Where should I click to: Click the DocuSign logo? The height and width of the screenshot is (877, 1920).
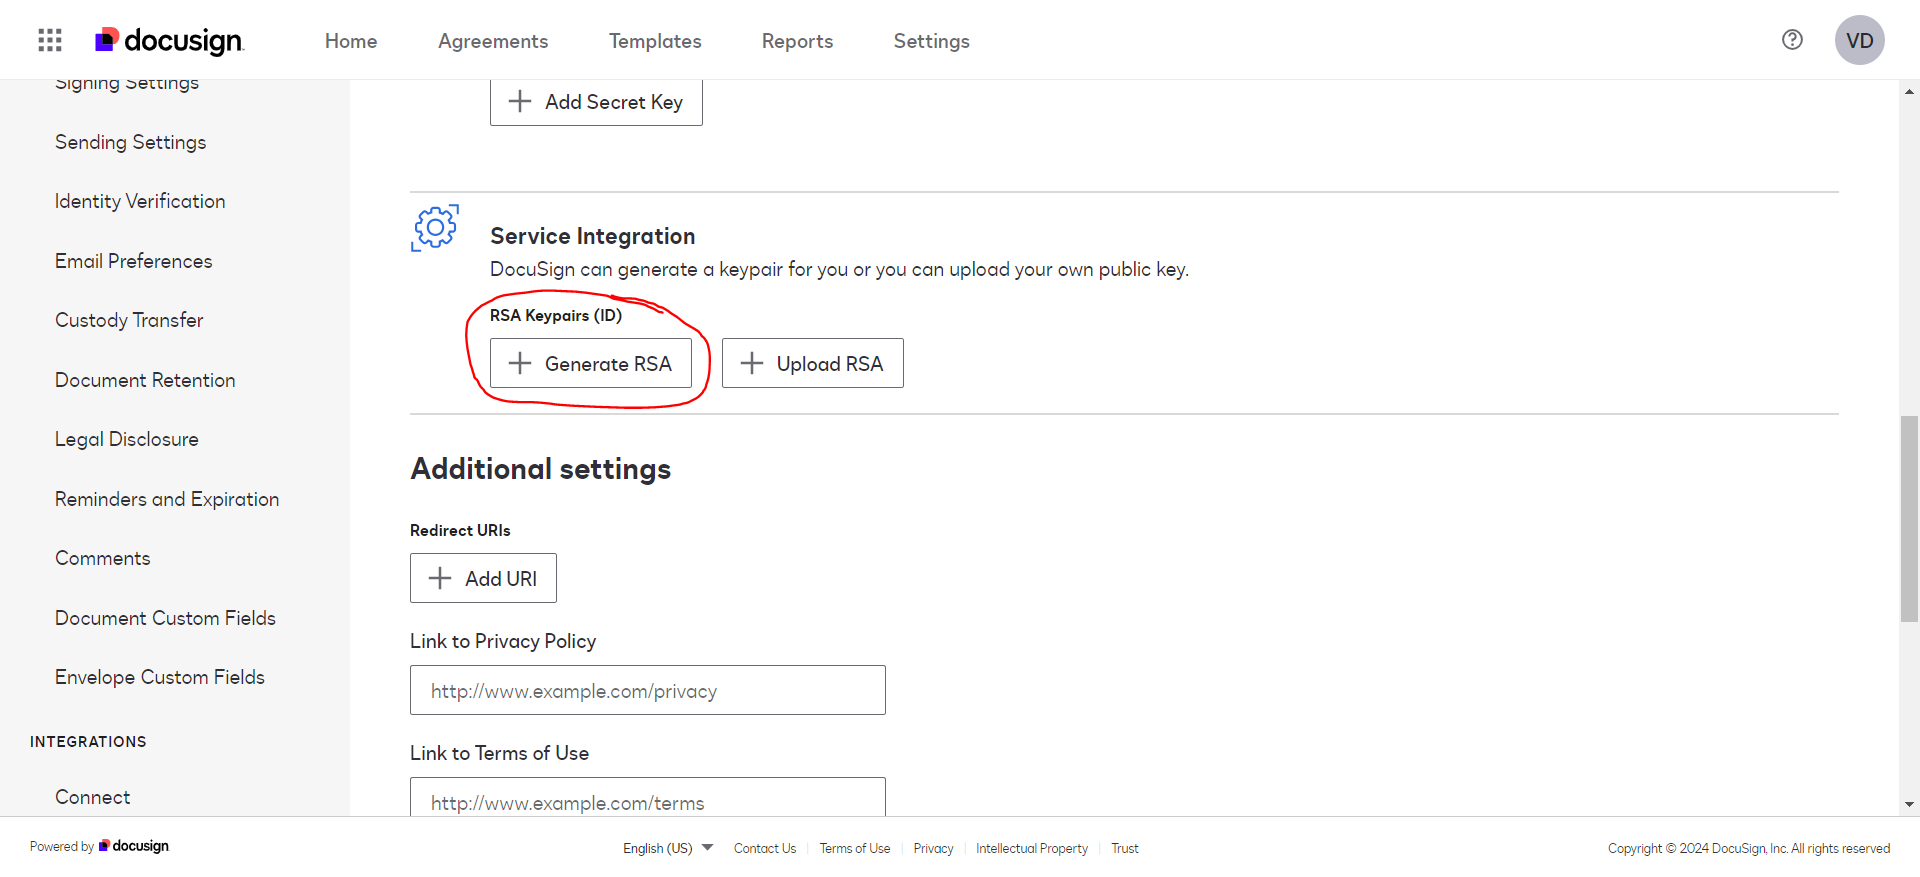169,40
